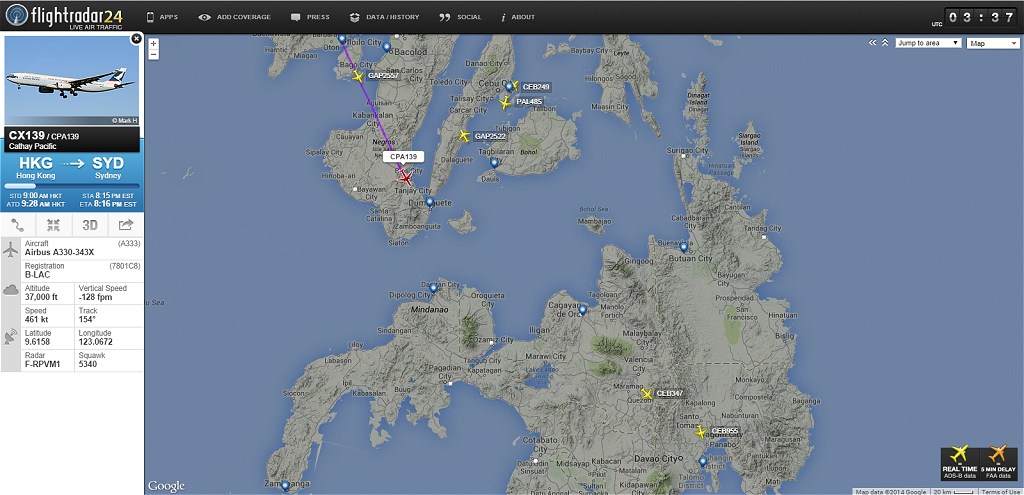Viewport: 1024px width, 495px height.
Task: Zoom out the map with minus button
Action: 152,54
